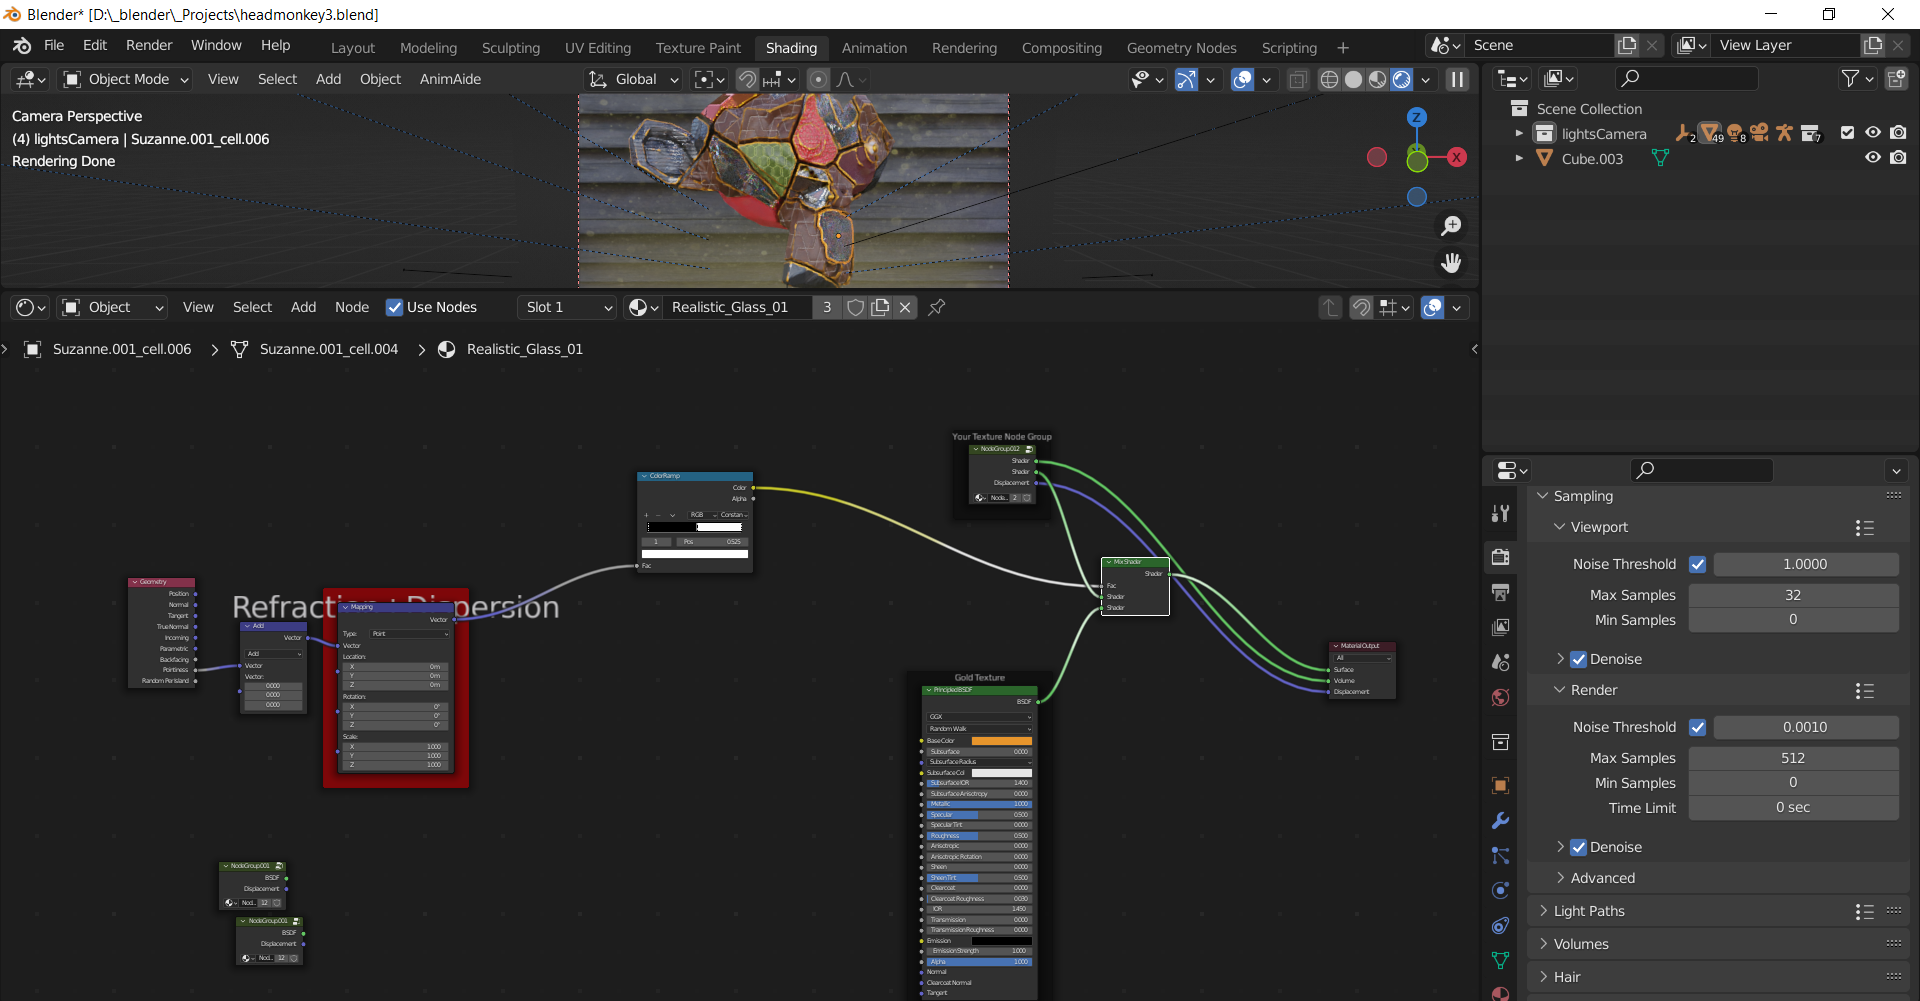Open the World properties tab

coord(1501,697)
